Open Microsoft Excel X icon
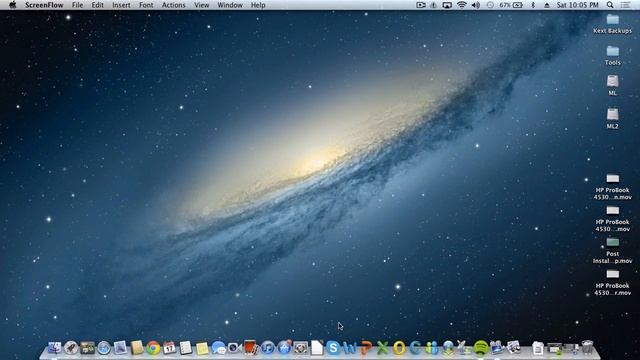Screen dimensions: 640x360 point(382,348)
